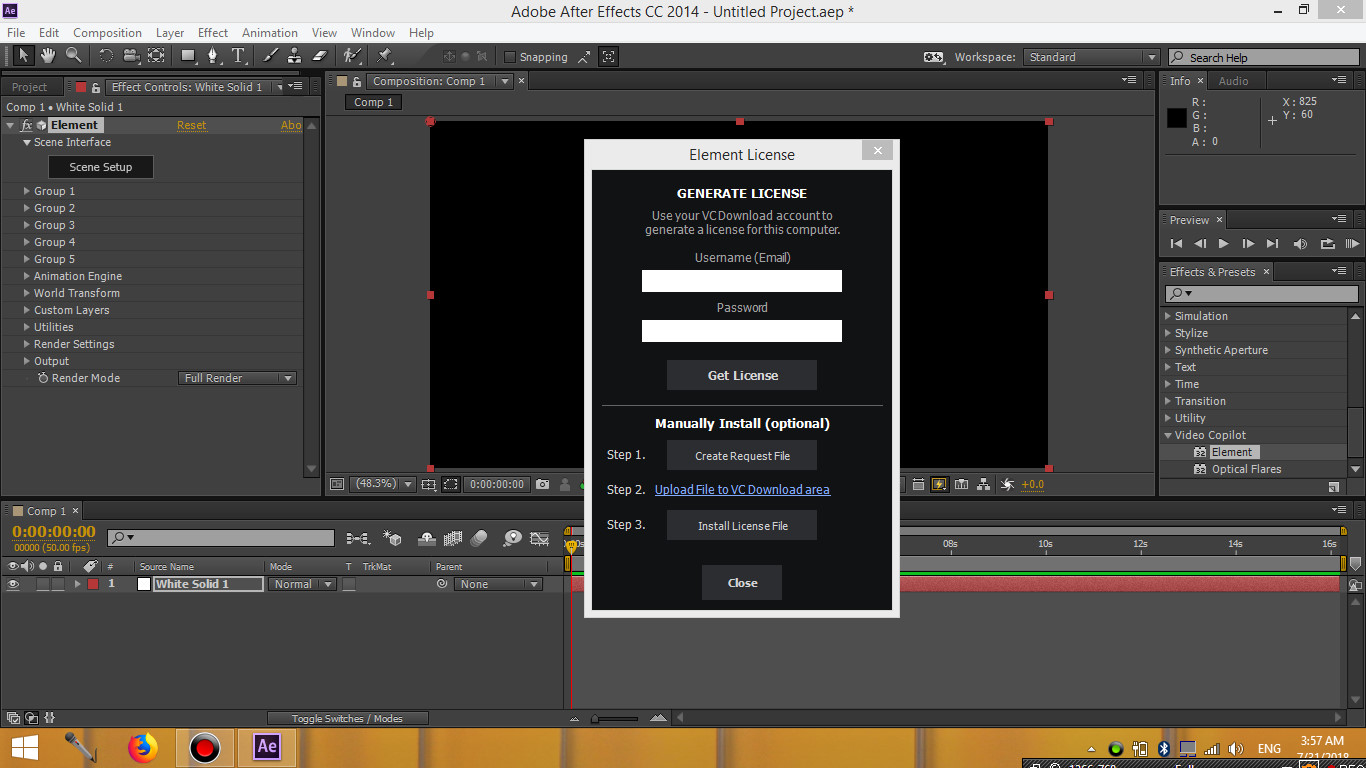Collapse the Video Copilot effects category

click(1168, 435)
